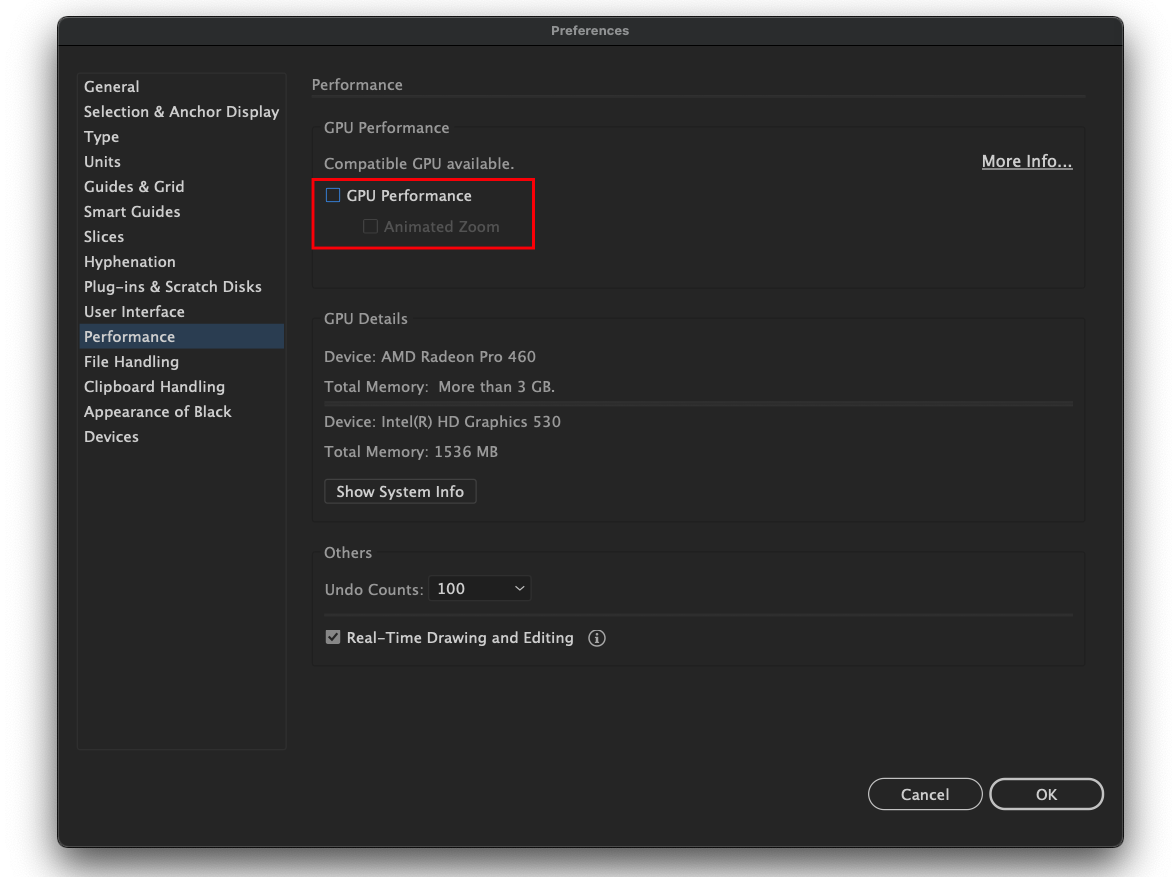Select Appearance of Black section
Image resolution: width=1172 pixels, height=877 pixels.
point(157,411)
